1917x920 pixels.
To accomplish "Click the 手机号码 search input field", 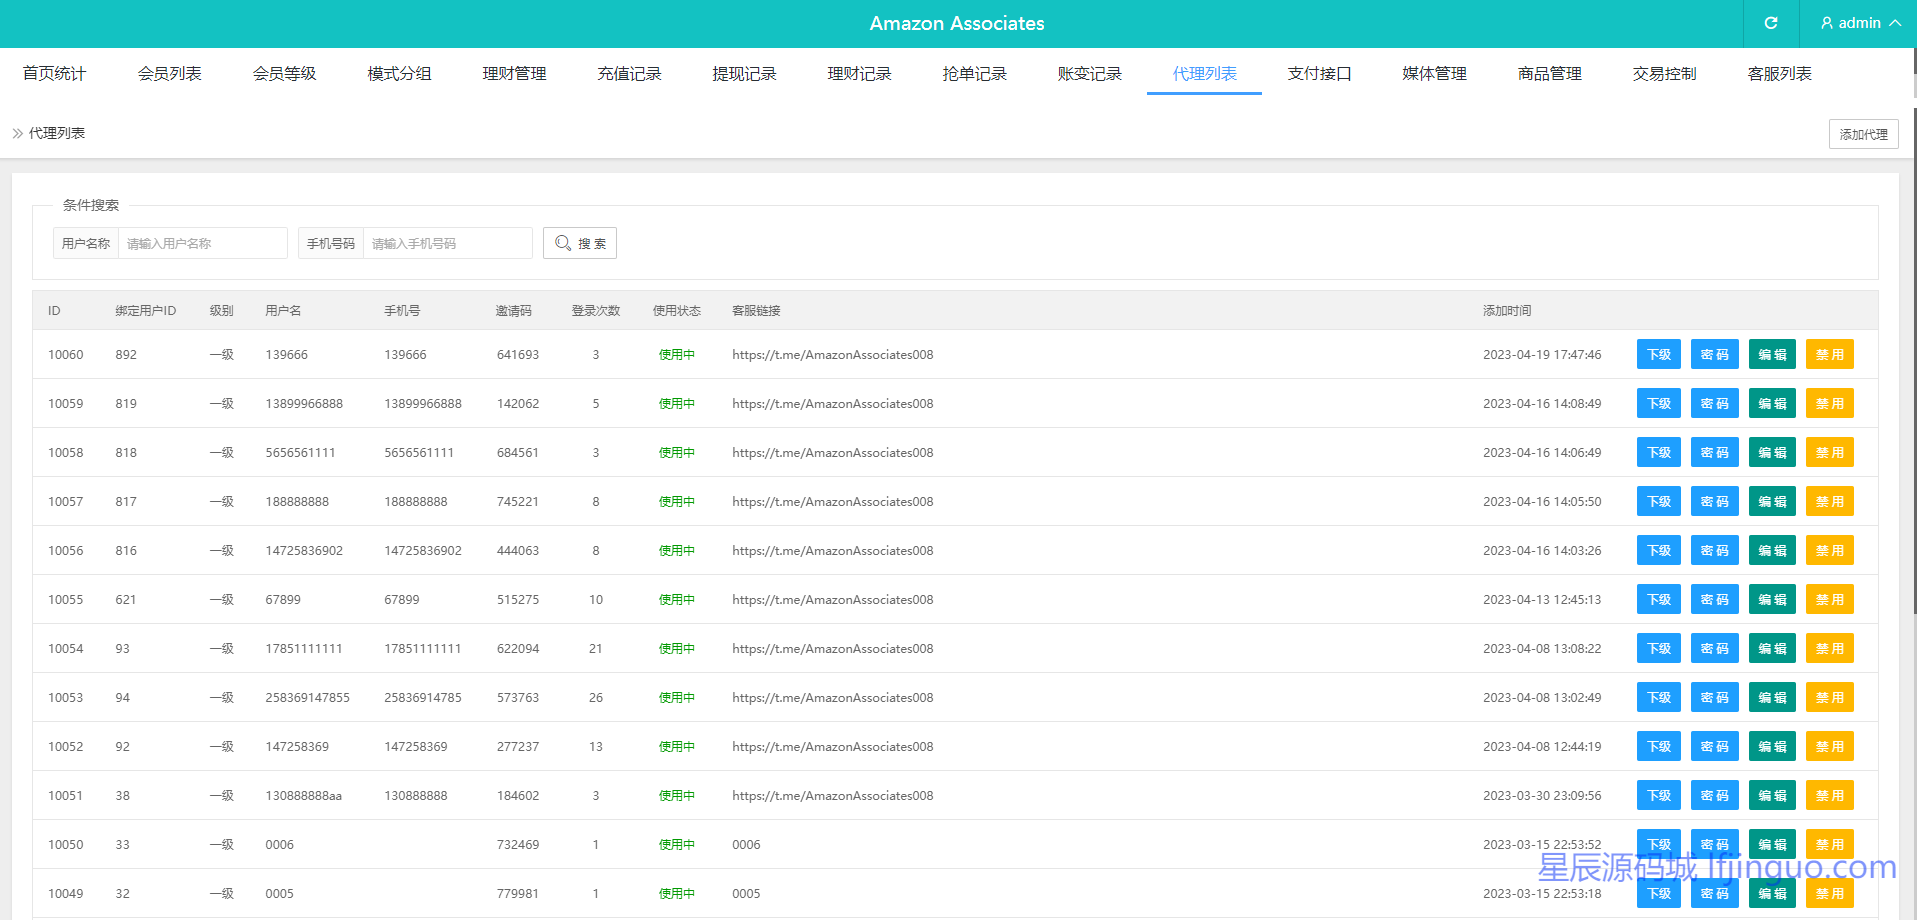I will 447,243.
